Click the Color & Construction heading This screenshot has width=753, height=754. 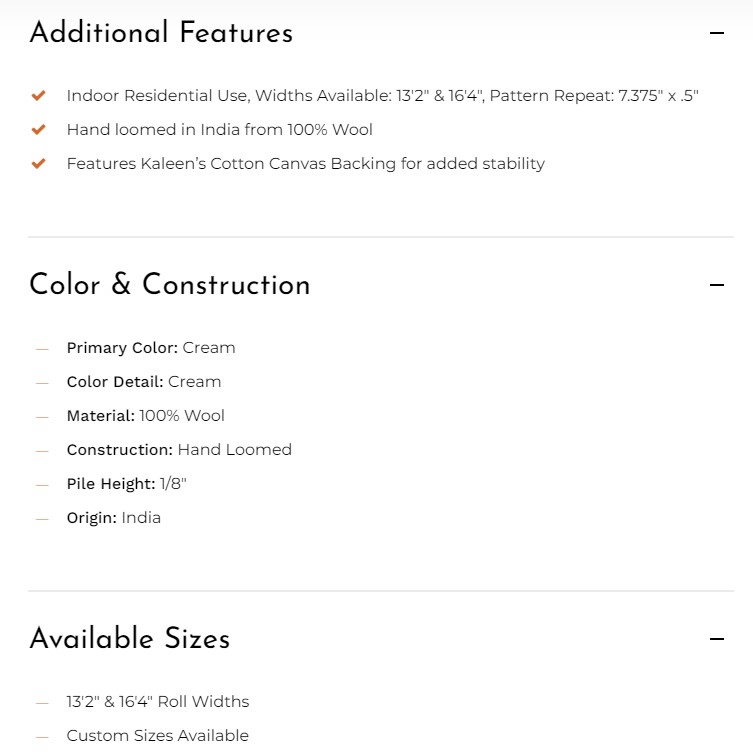coord(170,284)
